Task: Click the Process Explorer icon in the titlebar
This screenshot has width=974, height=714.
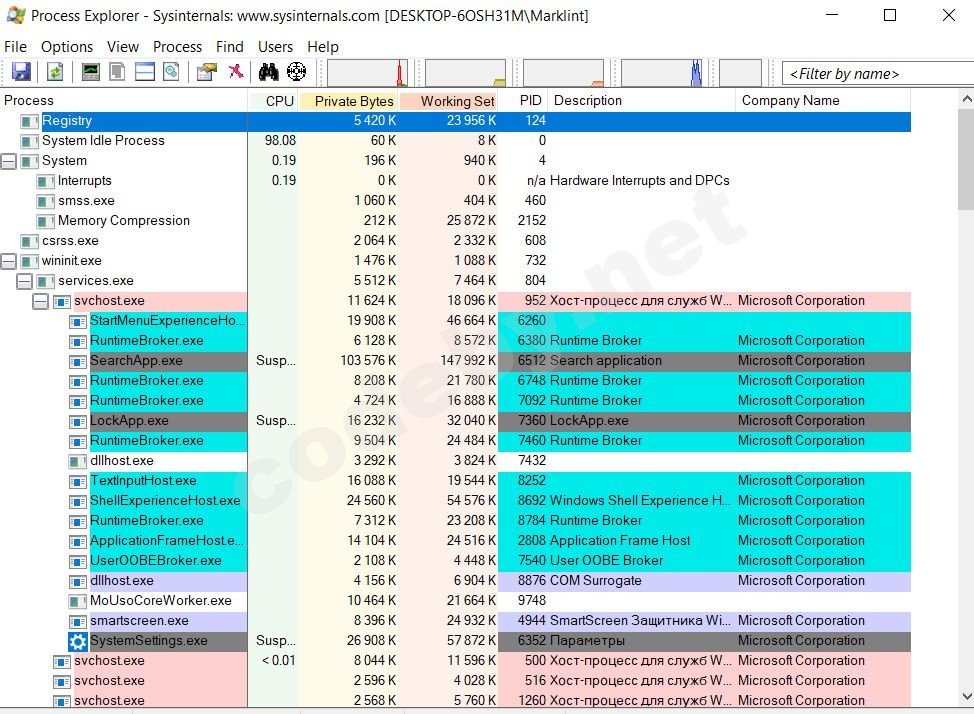Action: coord(16,15)
